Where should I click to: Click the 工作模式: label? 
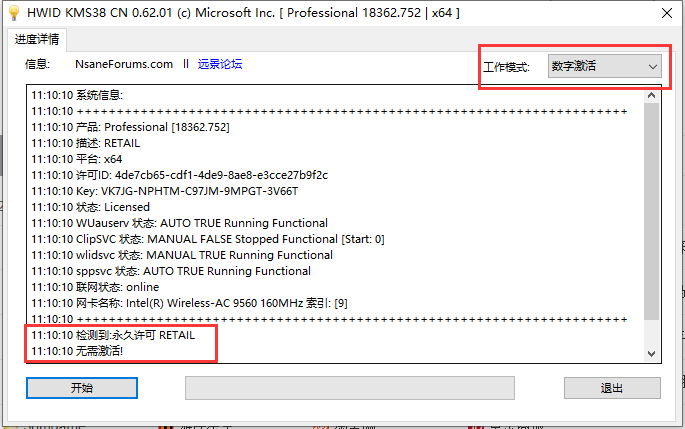tap(506, 67)
